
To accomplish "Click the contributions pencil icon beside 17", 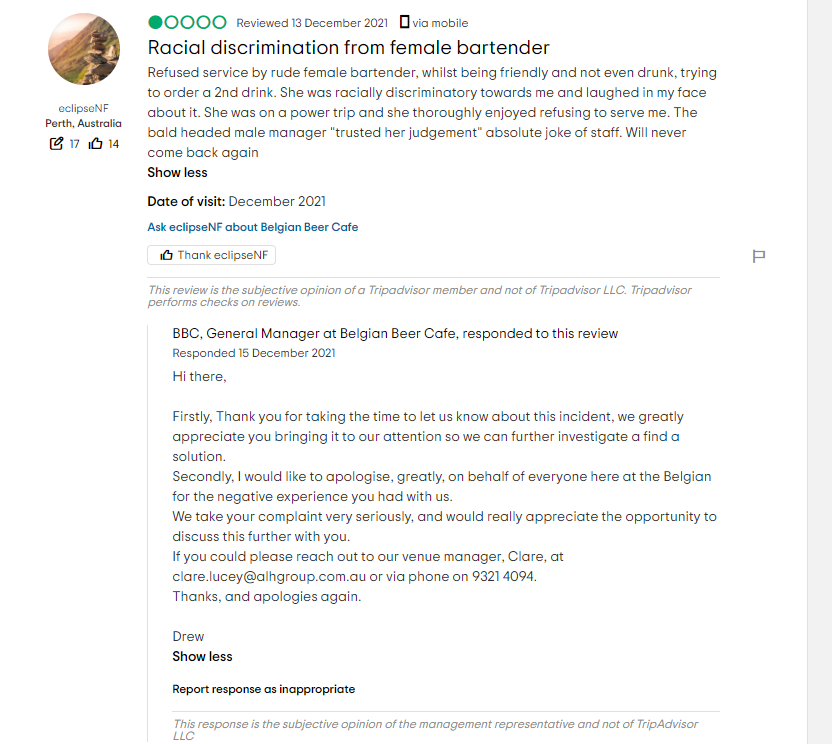I will pos(56,144).
